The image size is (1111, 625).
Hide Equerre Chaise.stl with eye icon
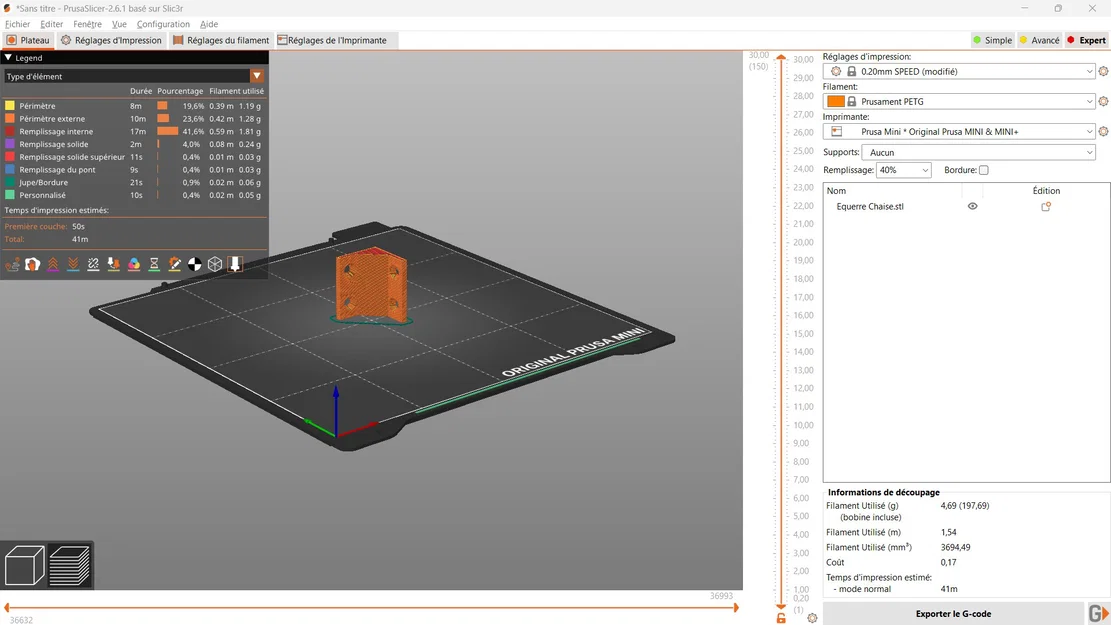coord(972,207)
